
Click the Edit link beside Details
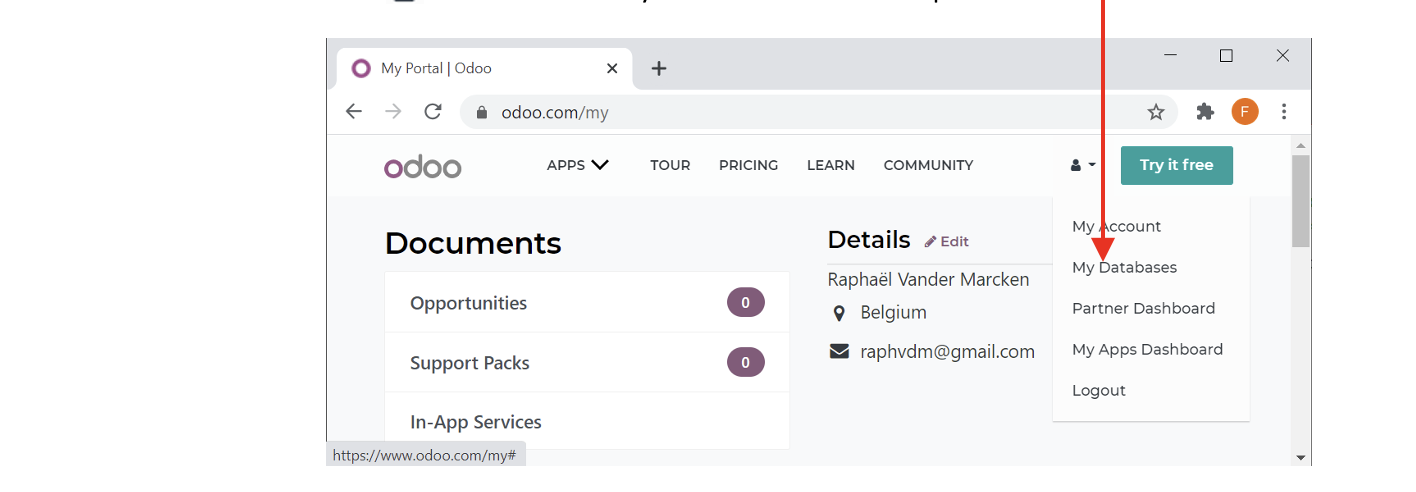(x=946, y=241)
